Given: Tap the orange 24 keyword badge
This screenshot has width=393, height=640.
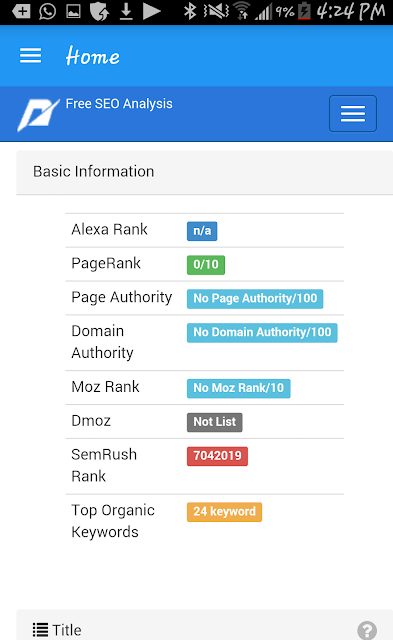Looking at the screenshot, I should point(224,512).
